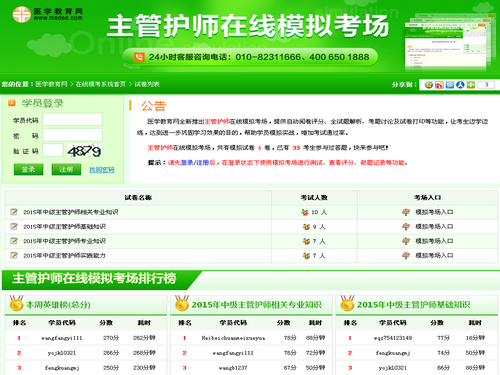
Task: Click the 考场入口 column header
Action: 428,198
